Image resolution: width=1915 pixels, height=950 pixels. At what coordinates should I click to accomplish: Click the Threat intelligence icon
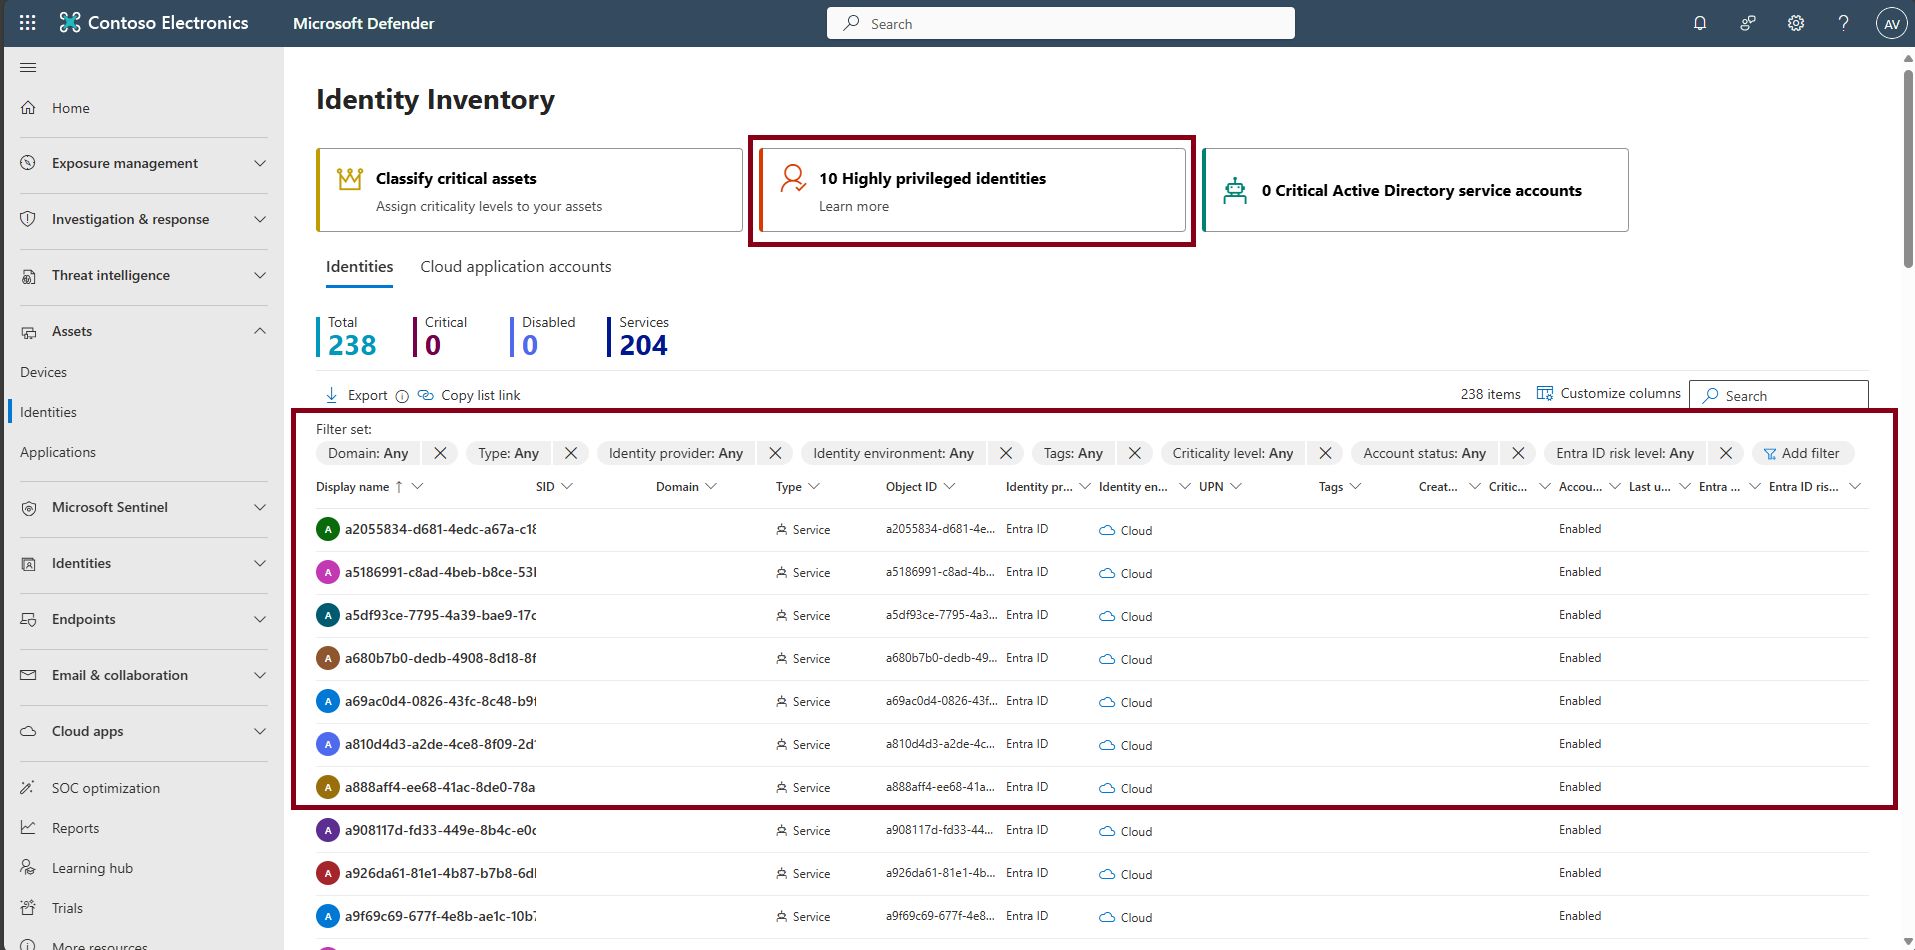[x=28, y=275]
